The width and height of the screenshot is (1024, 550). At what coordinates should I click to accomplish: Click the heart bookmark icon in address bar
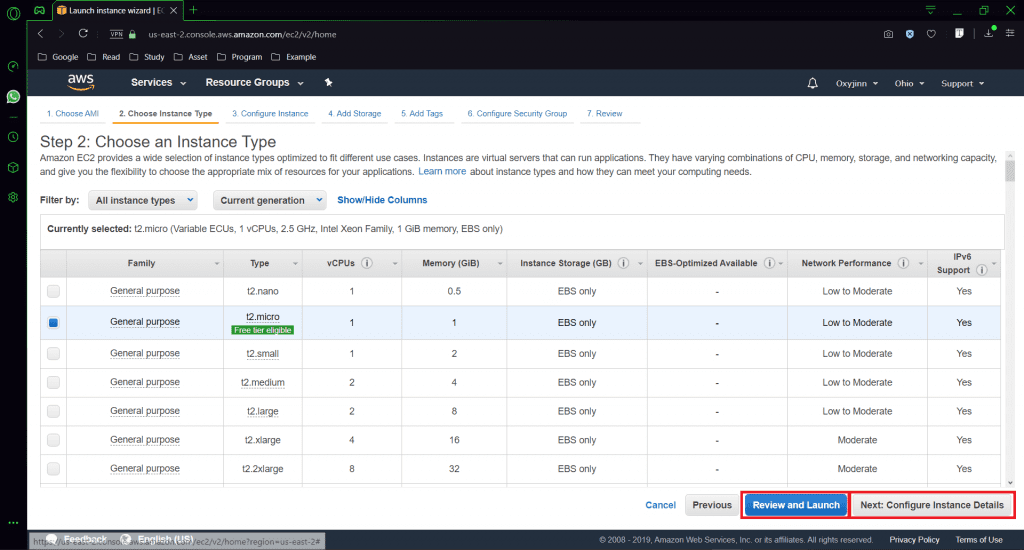click(x=931, y=34)
